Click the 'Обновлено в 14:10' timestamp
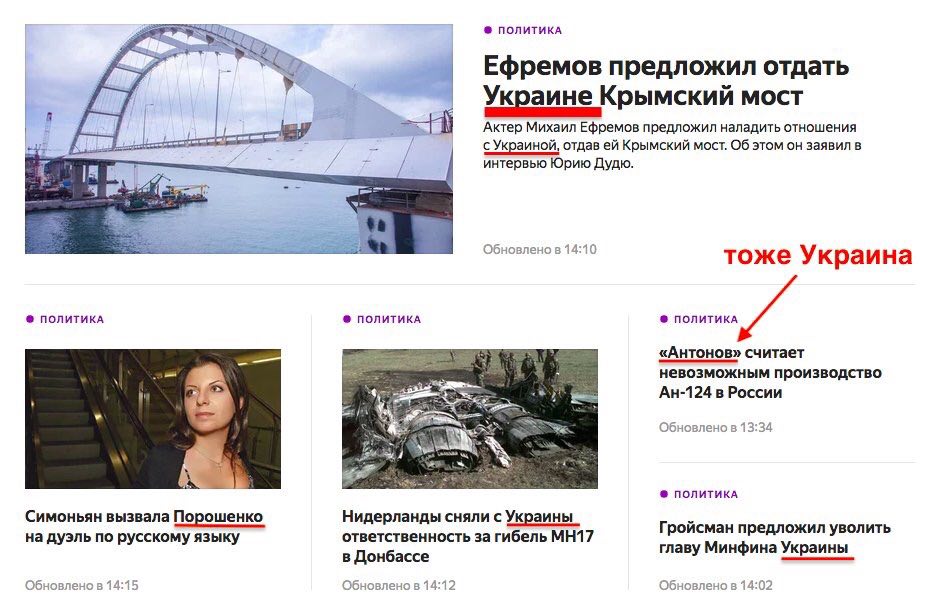This screenshot has width=937, height=612. pos(540,249)
